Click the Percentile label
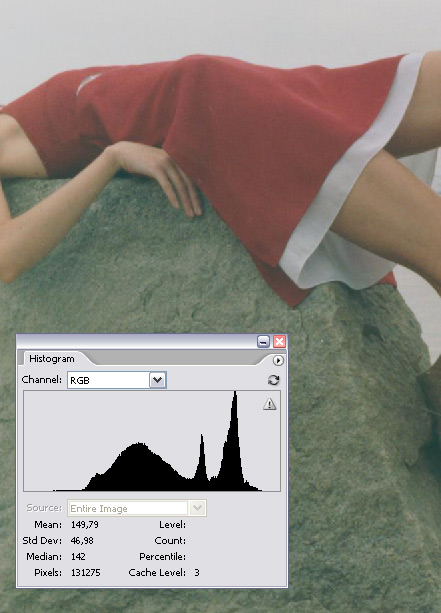The height and width of the screenshot is (613, 441). tap(163, 556)
